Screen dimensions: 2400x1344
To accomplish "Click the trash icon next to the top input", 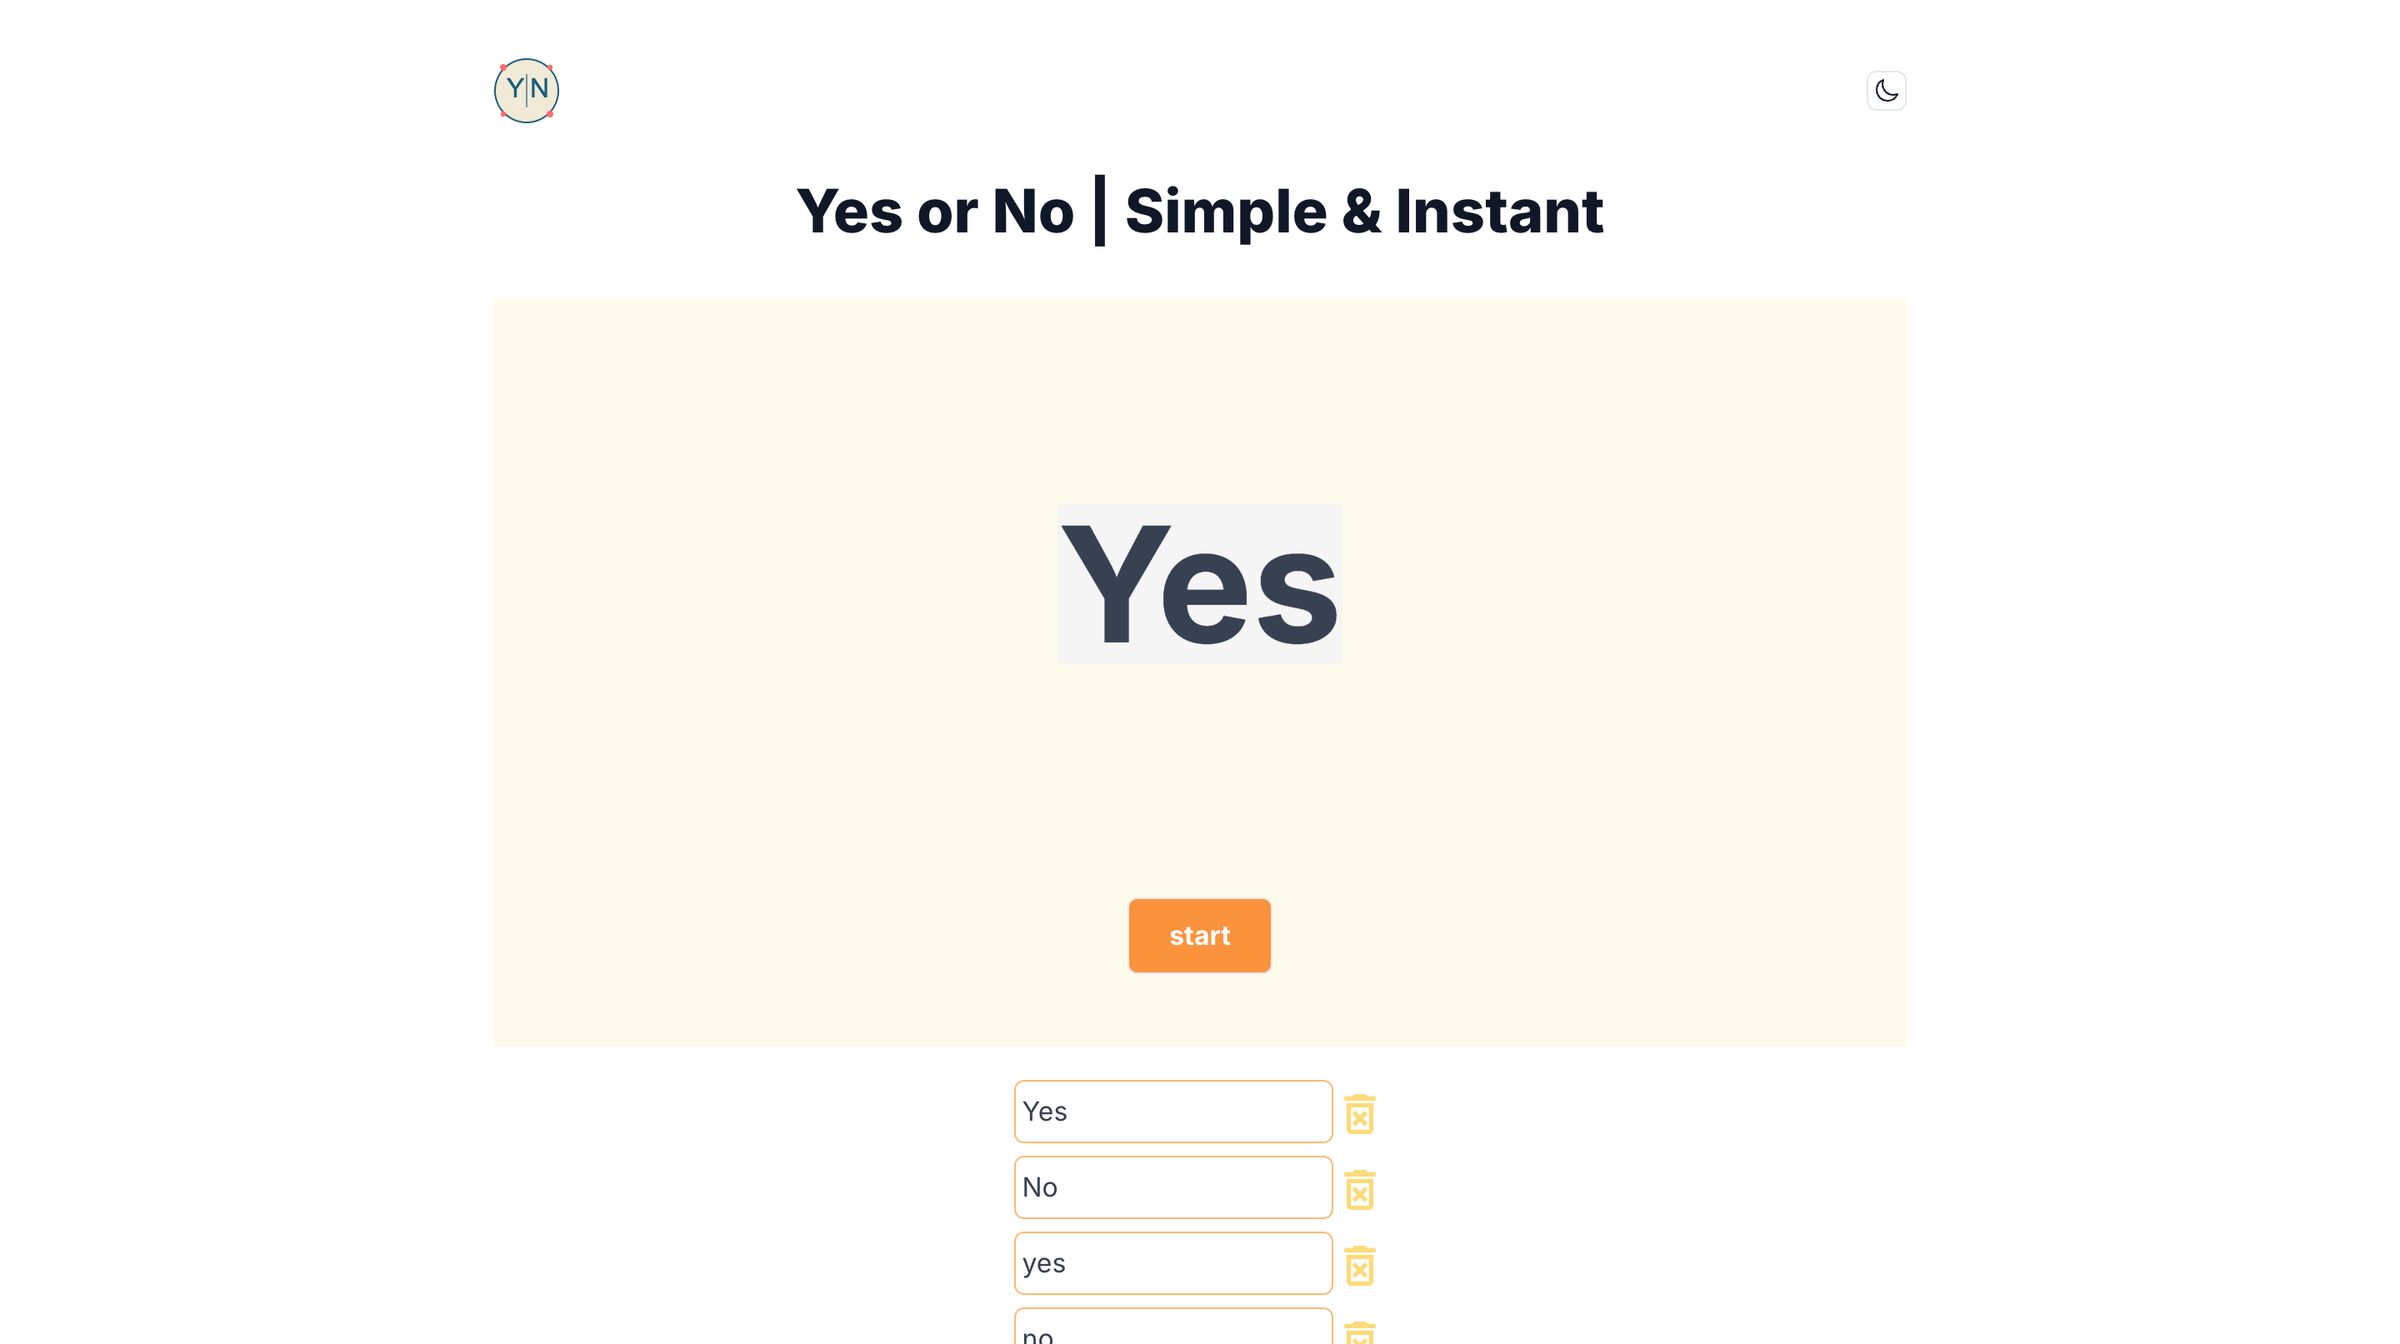I will pyautogui.click(x=1360, y=1112).
